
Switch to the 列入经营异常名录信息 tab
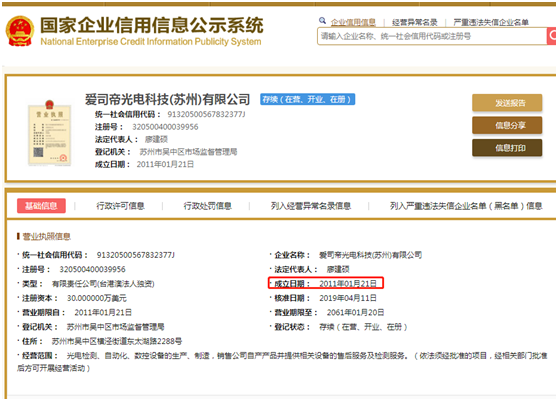click(311, 206)
